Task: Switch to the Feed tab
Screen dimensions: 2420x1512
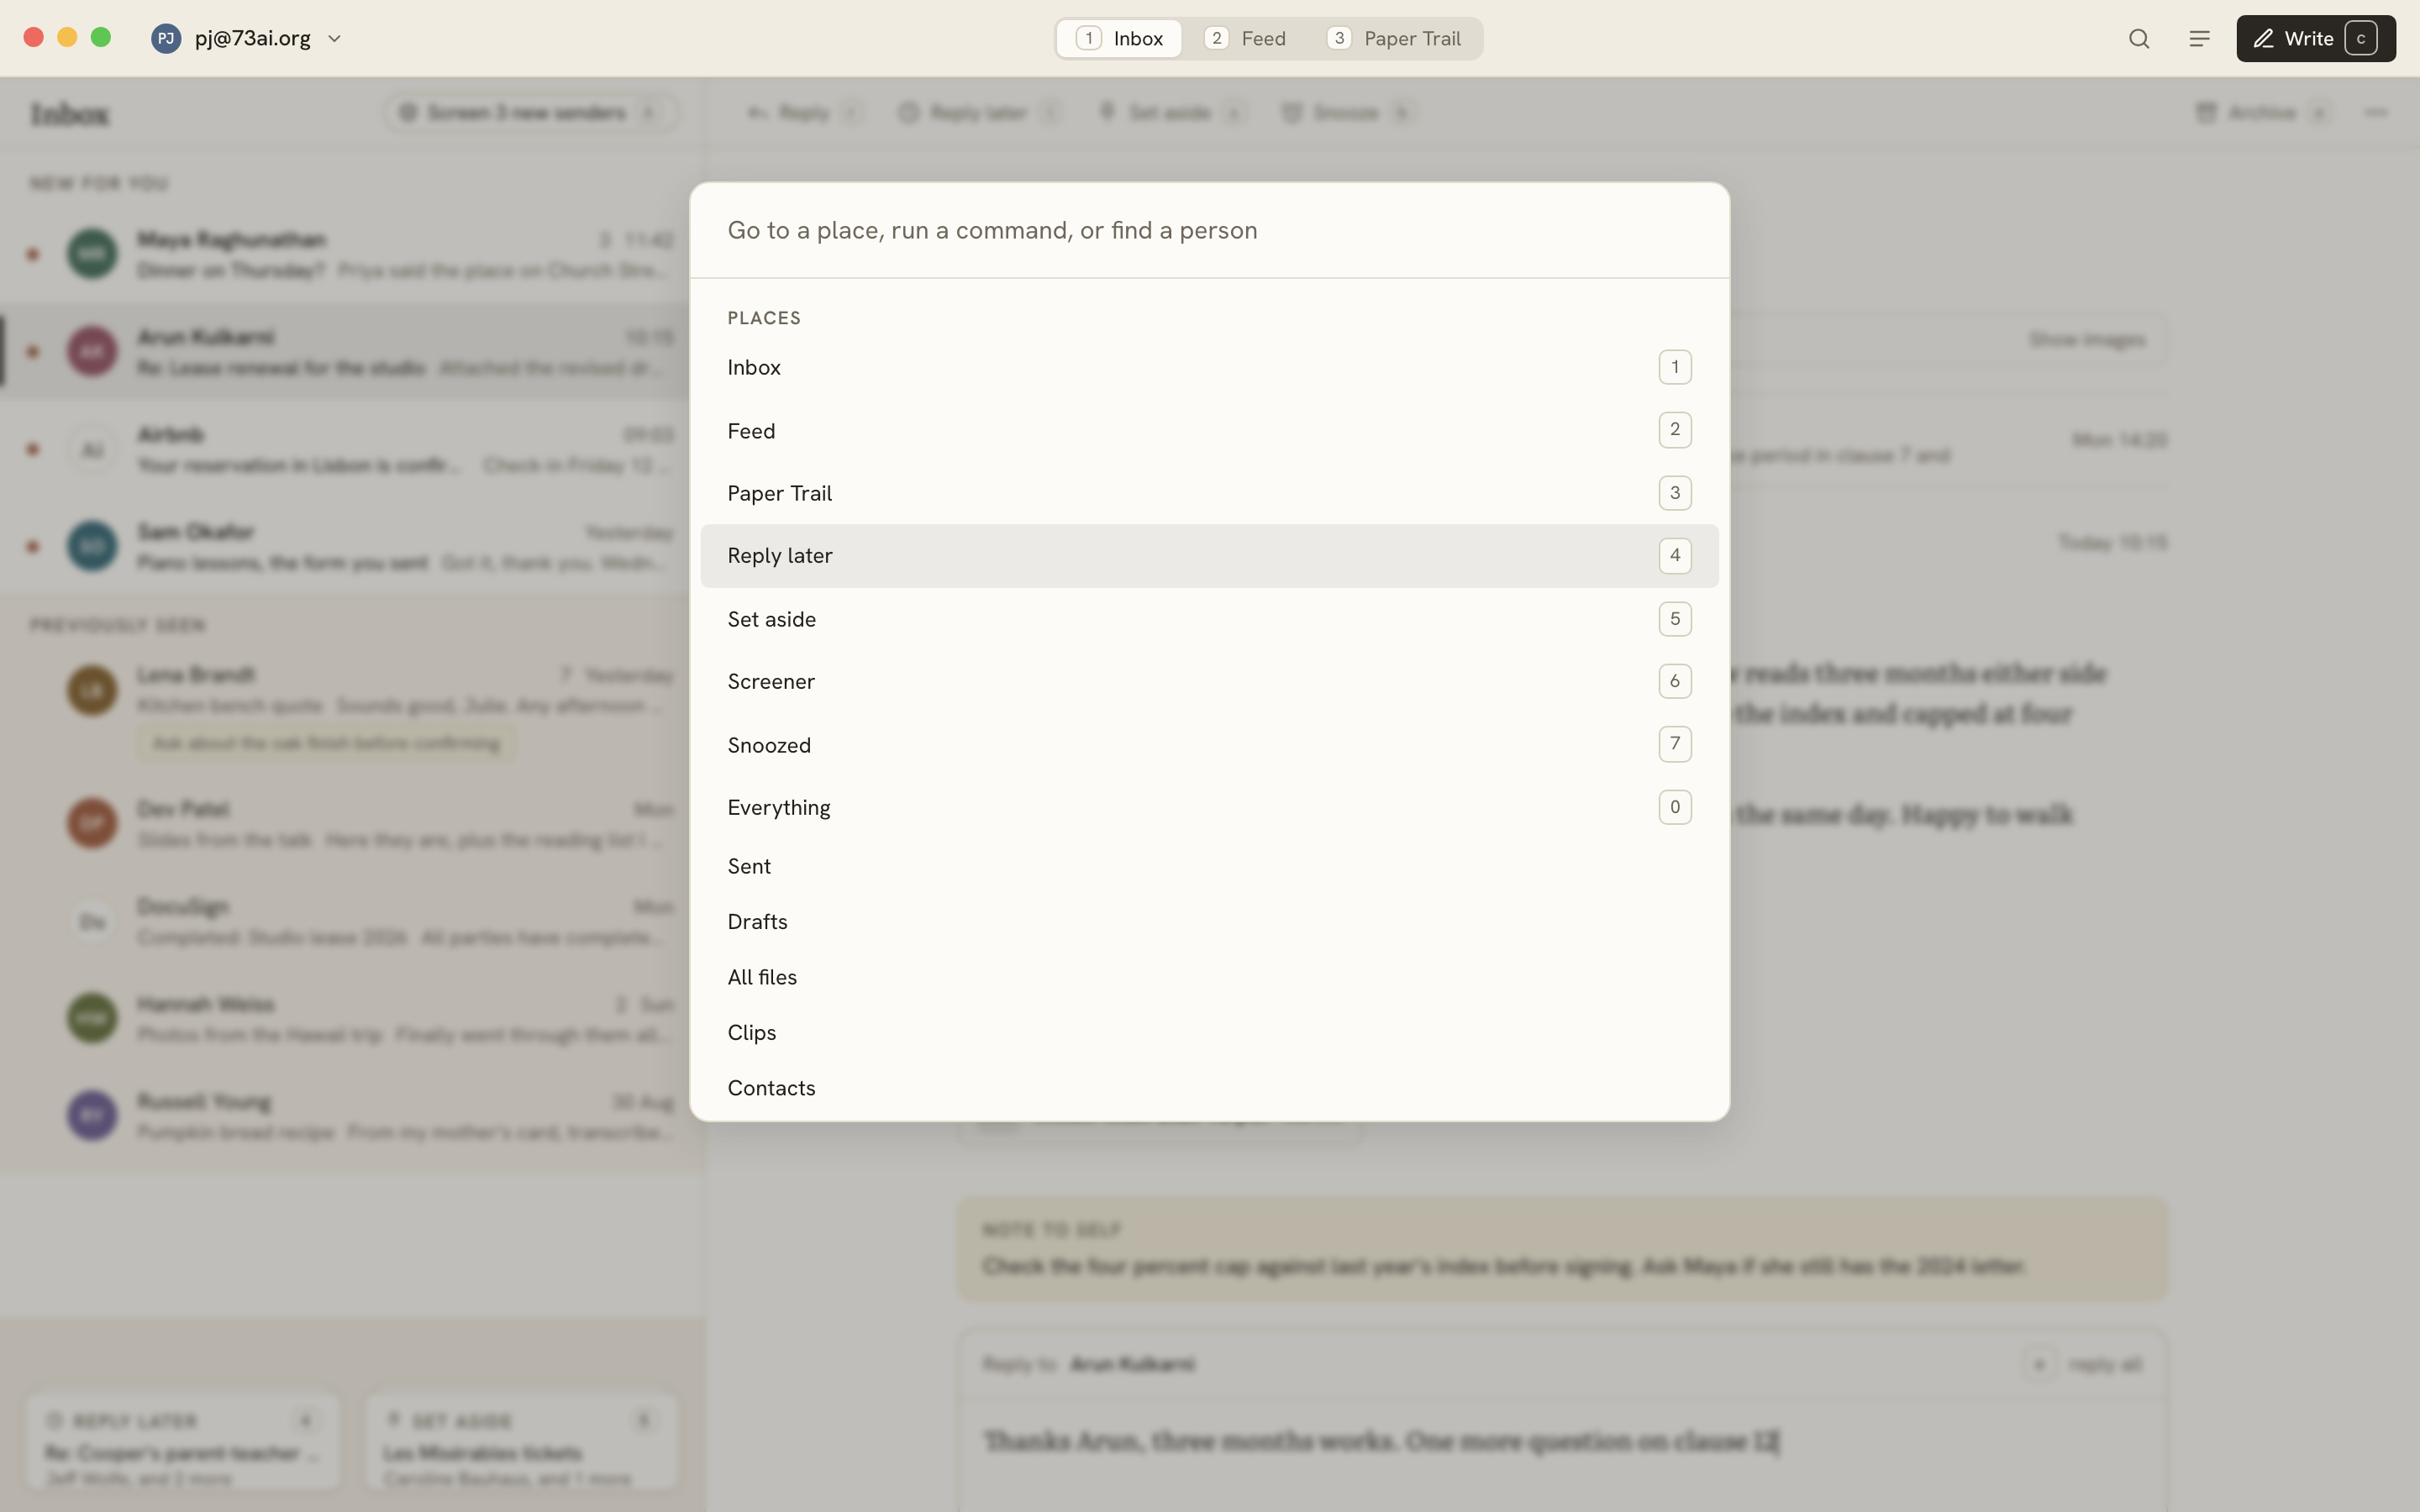Action: point(1246,38)
